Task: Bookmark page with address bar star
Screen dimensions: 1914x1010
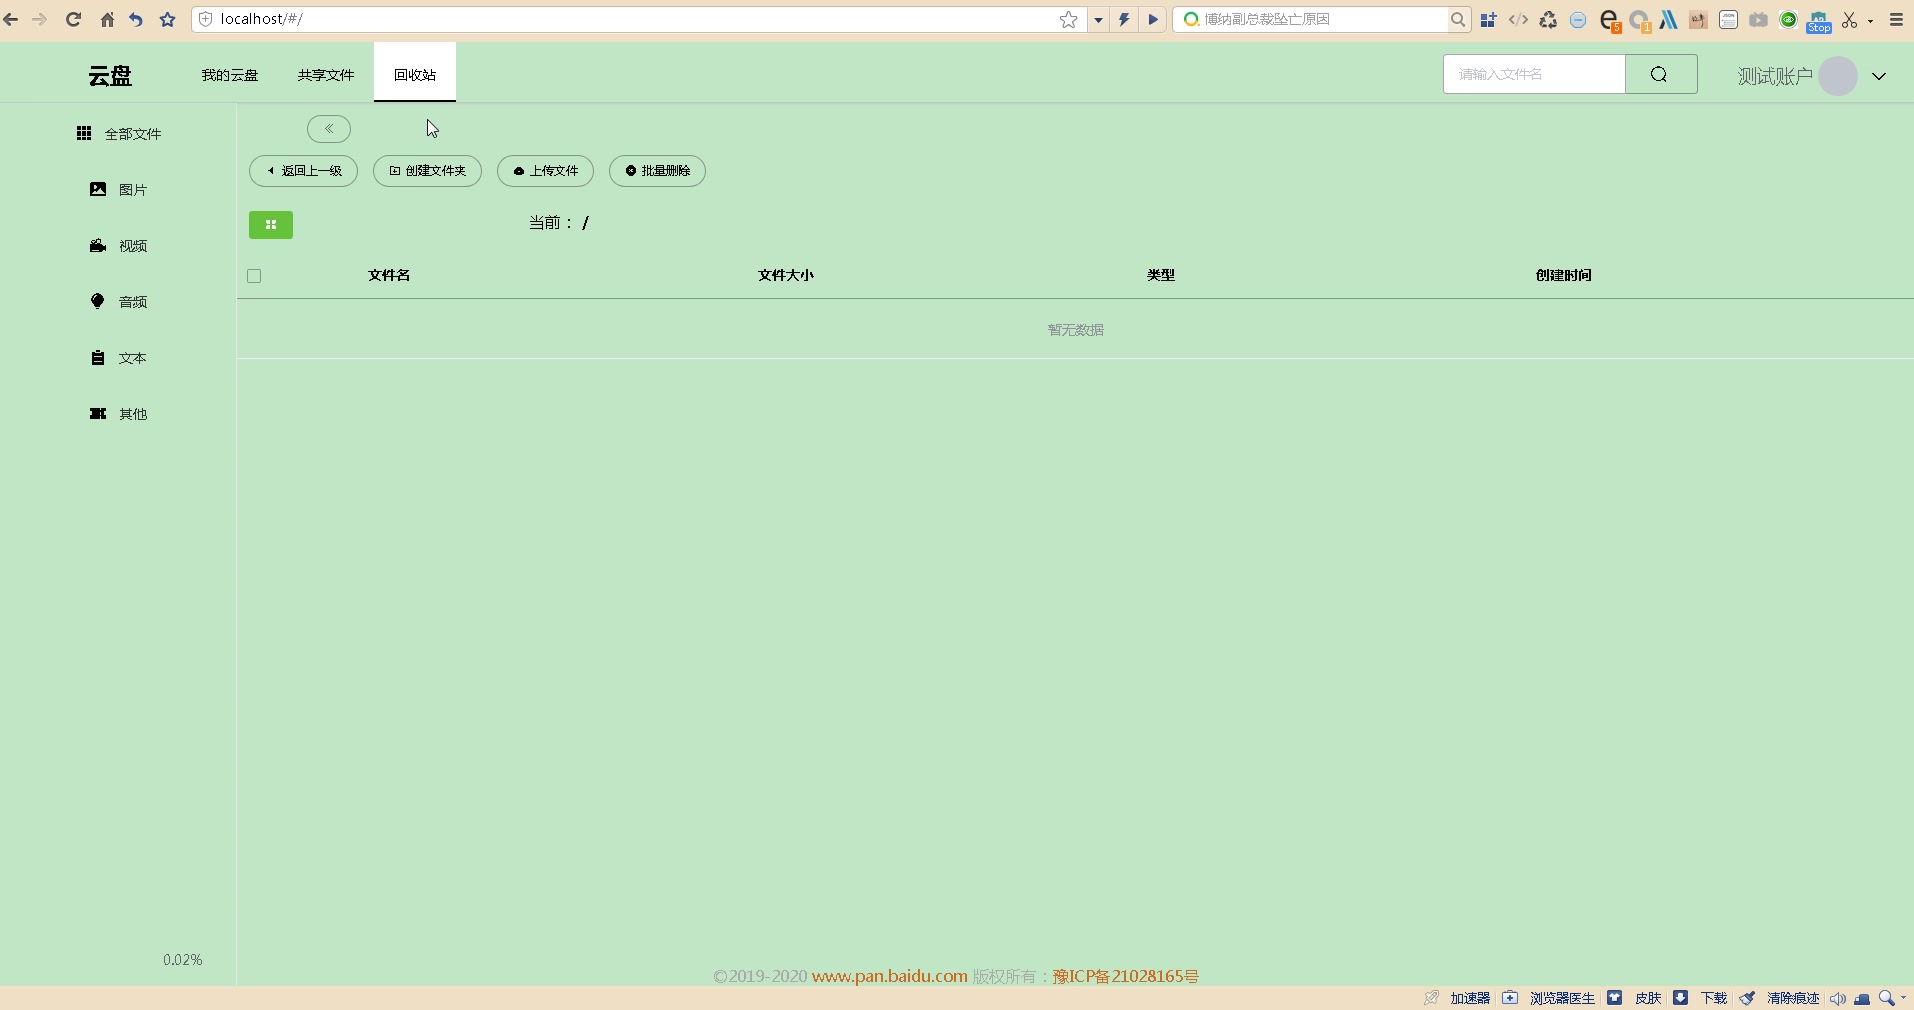Action: (x=1069, y=19)
